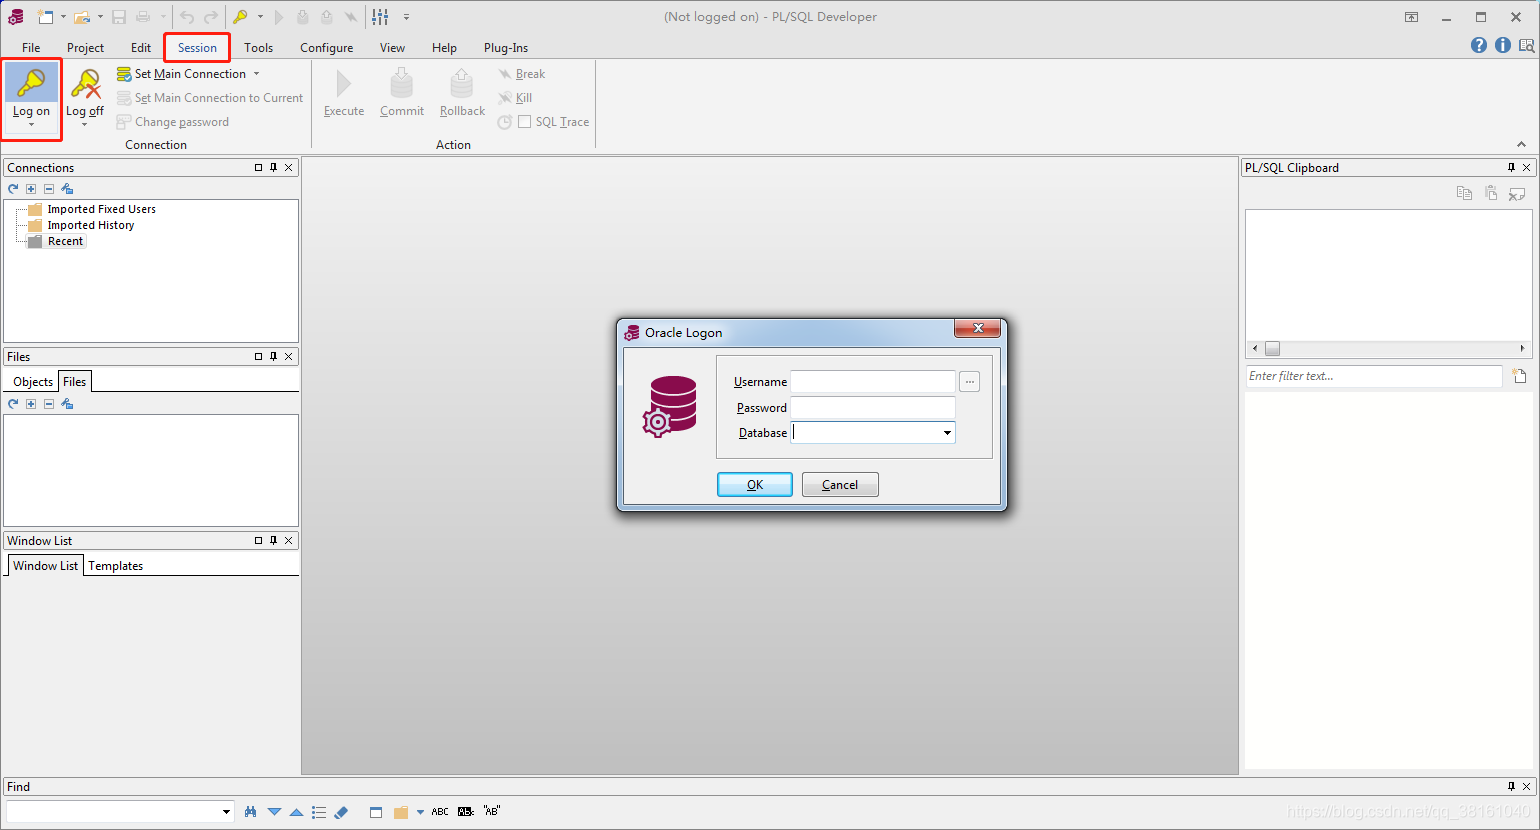Open the customize quick access toolbar dropdown
Image resolution: width=1540 pixels, height=830 pixels.
click(x=406, y=17)
